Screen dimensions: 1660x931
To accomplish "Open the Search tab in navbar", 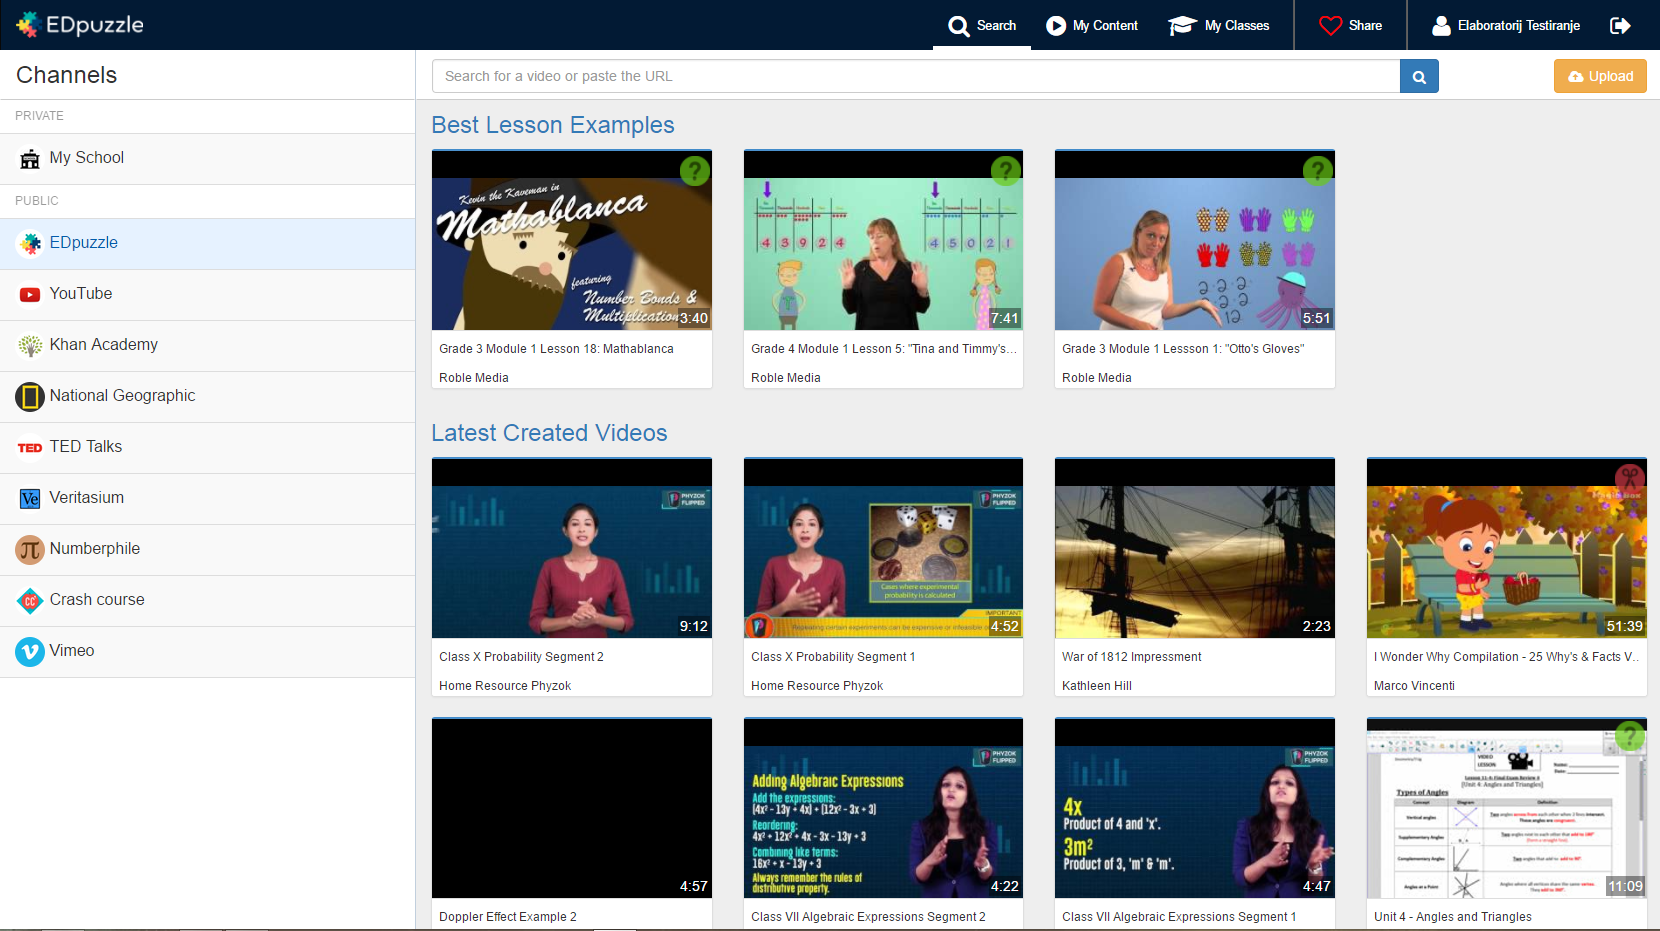I will click(982, 26).
